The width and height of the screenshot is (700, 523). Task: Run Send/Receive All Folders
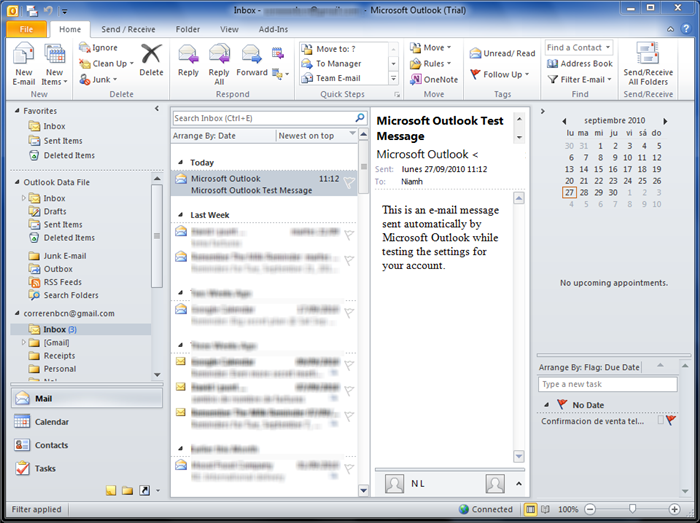(648, 63)
